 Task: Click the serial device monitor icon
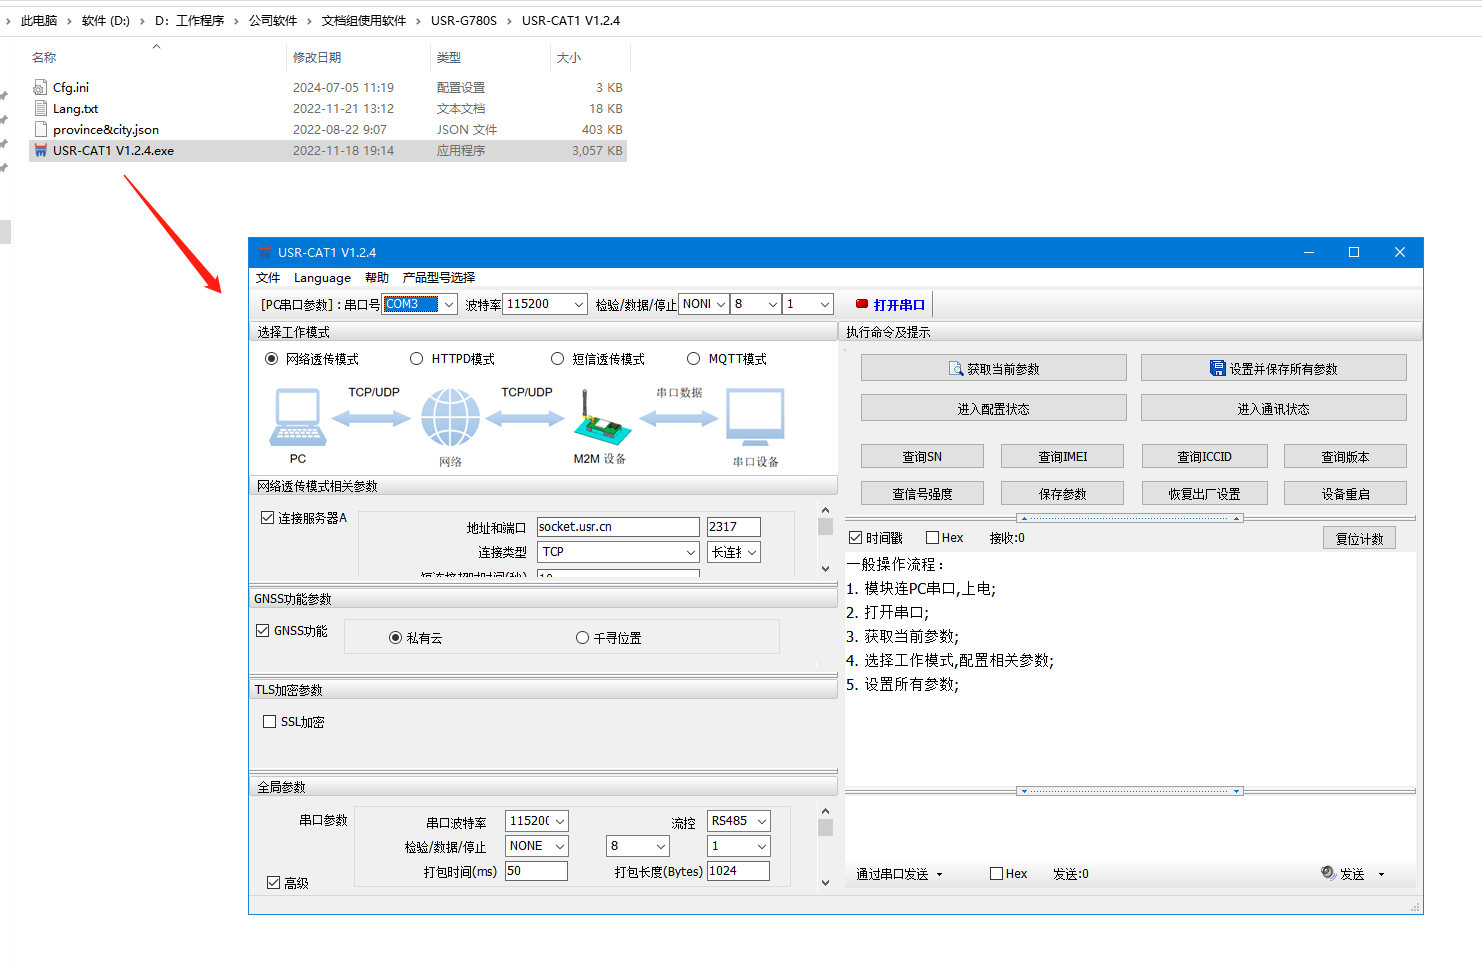click(755, 418)
